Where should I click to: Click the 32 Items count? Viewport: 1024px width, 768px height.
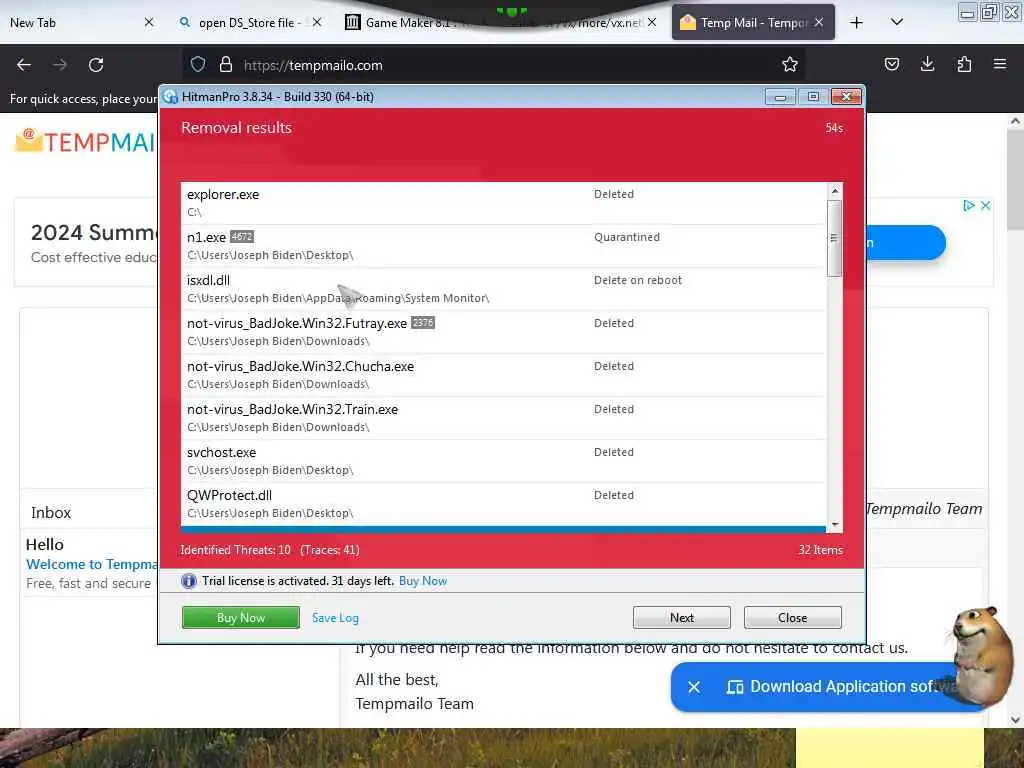820,550
